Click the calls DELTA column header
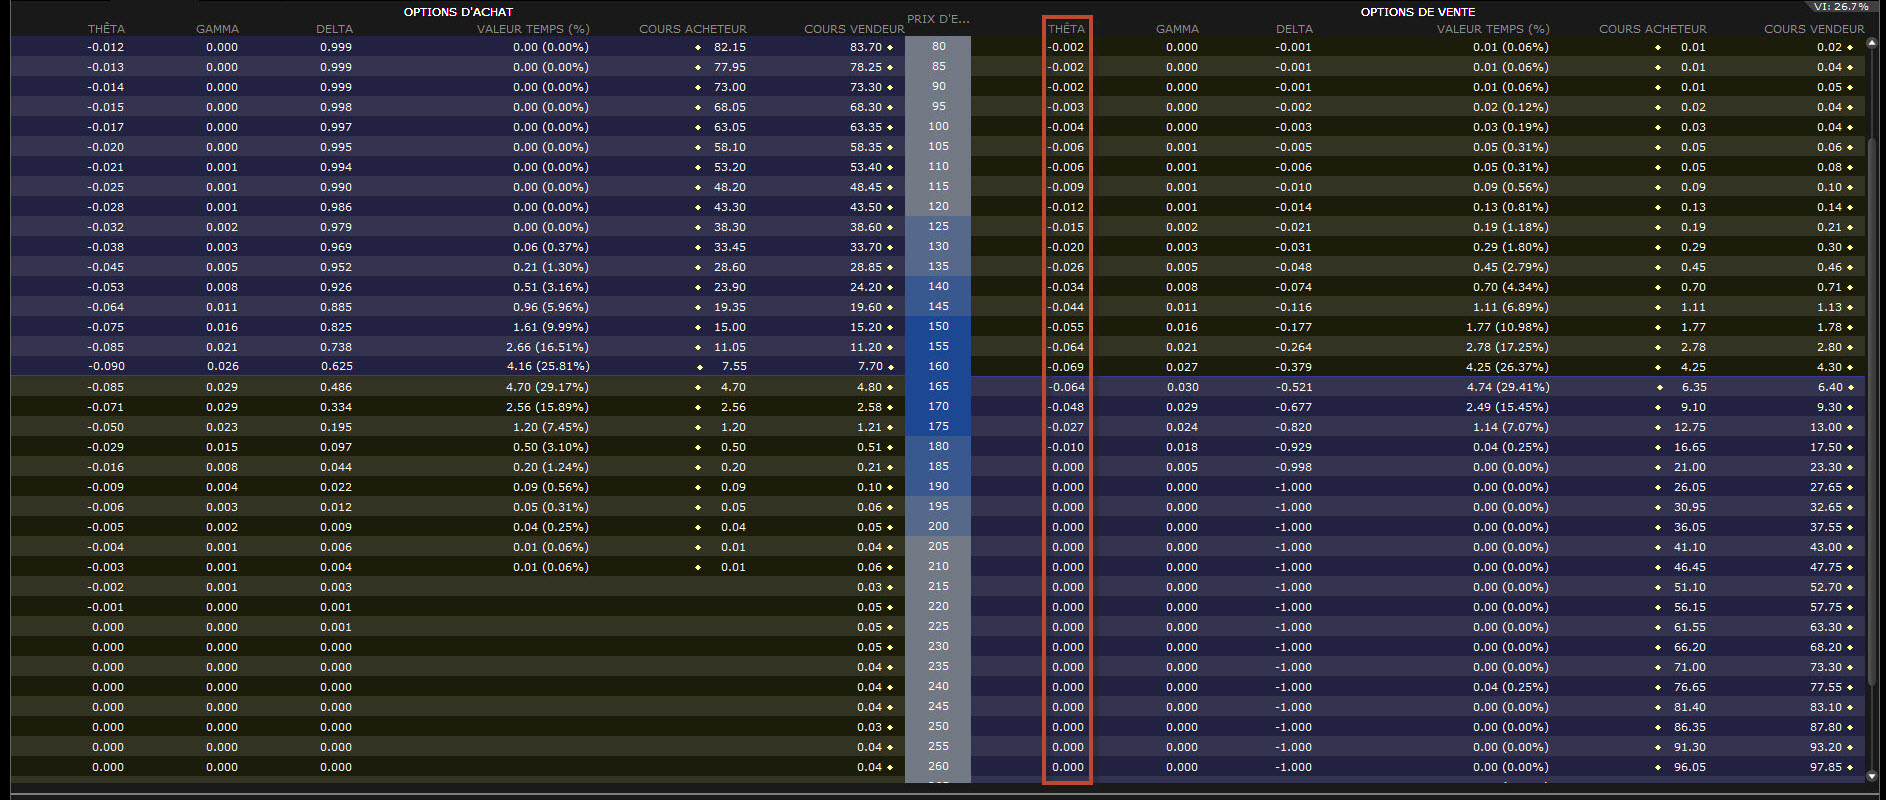The image size is (1886, 800). click(x=334, y=29)
